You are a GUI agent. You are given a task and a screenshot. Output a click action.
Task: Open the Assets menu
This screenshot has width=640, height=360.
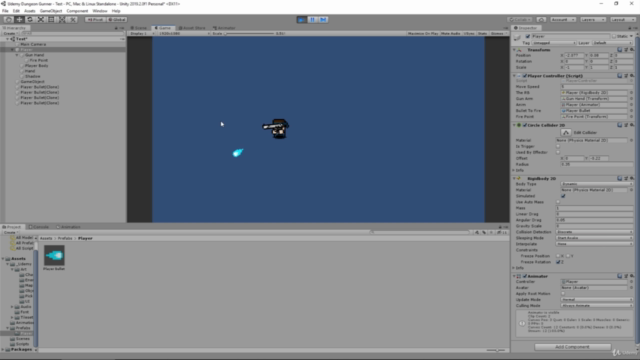pyautogui.click(x=29, y=11)
